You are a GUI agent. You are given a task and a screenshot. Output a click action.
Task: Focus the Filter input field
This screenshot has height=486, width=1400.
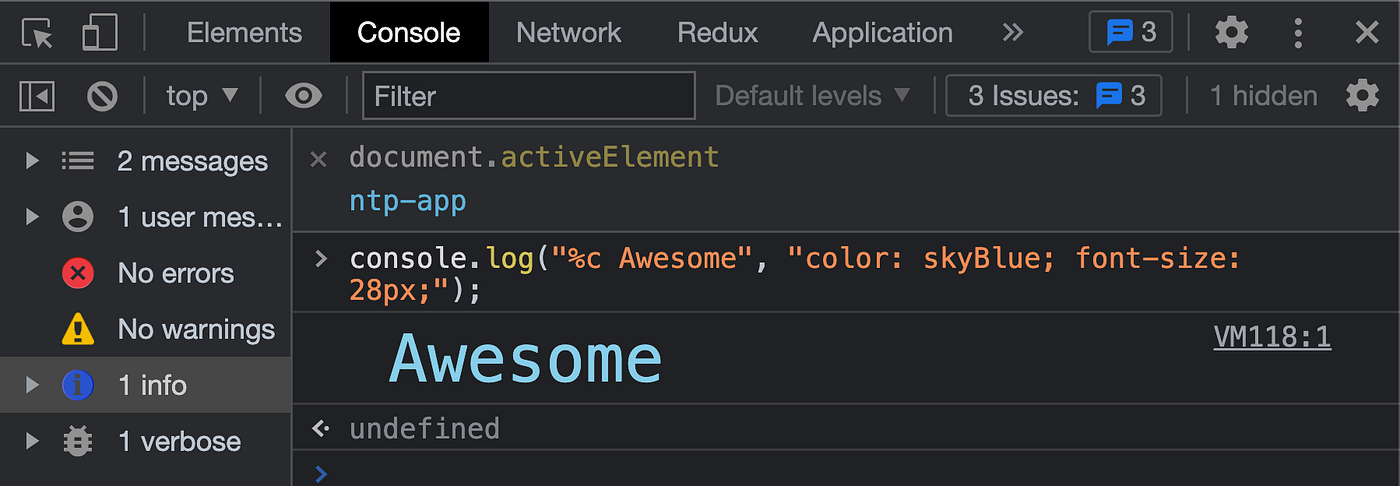[x=529, y=96]
